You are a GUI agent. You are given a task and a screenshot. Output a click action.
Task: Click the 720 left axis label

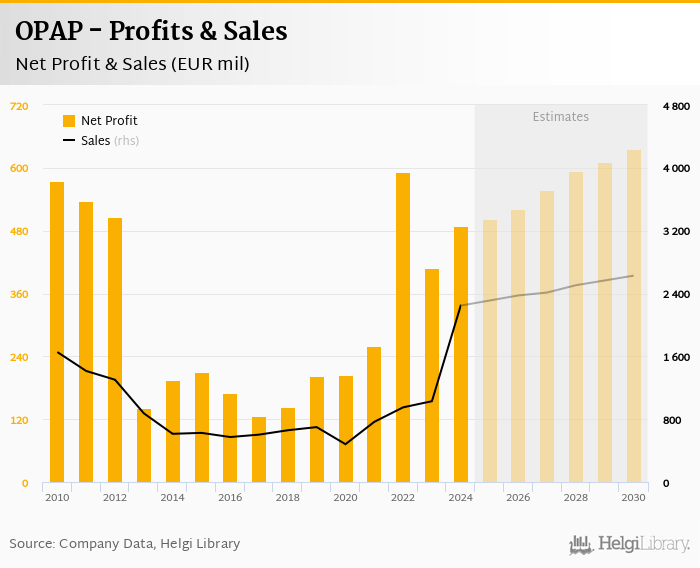pyautogui.click(x=19, y=106)
